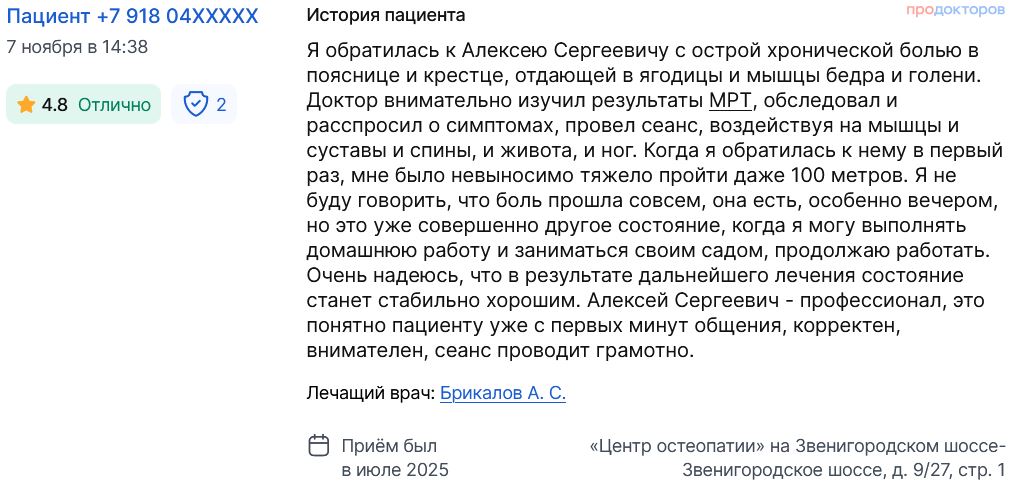This screenshot has height=490, width=1014.
Task: Click the underlined МРТ term
Action: pyautogui.click(x=730, y=100)
